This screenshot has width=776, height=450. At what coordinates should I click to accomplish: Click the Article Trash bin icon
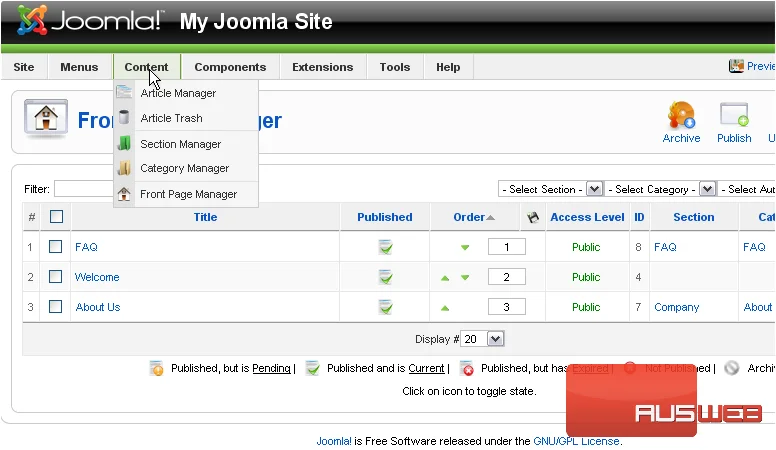coord(124,117)
